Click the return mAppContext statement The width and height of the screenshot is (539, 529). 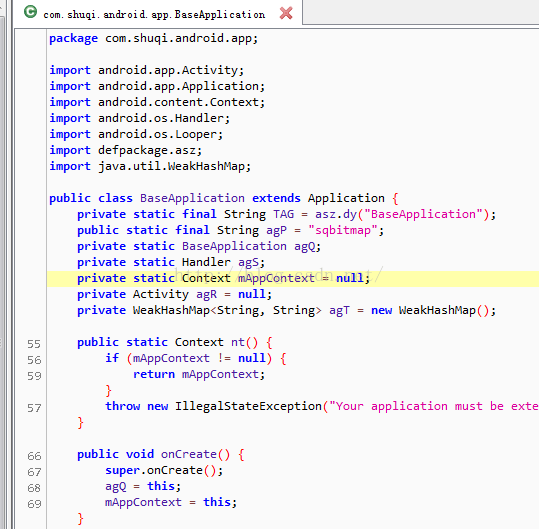199,374
